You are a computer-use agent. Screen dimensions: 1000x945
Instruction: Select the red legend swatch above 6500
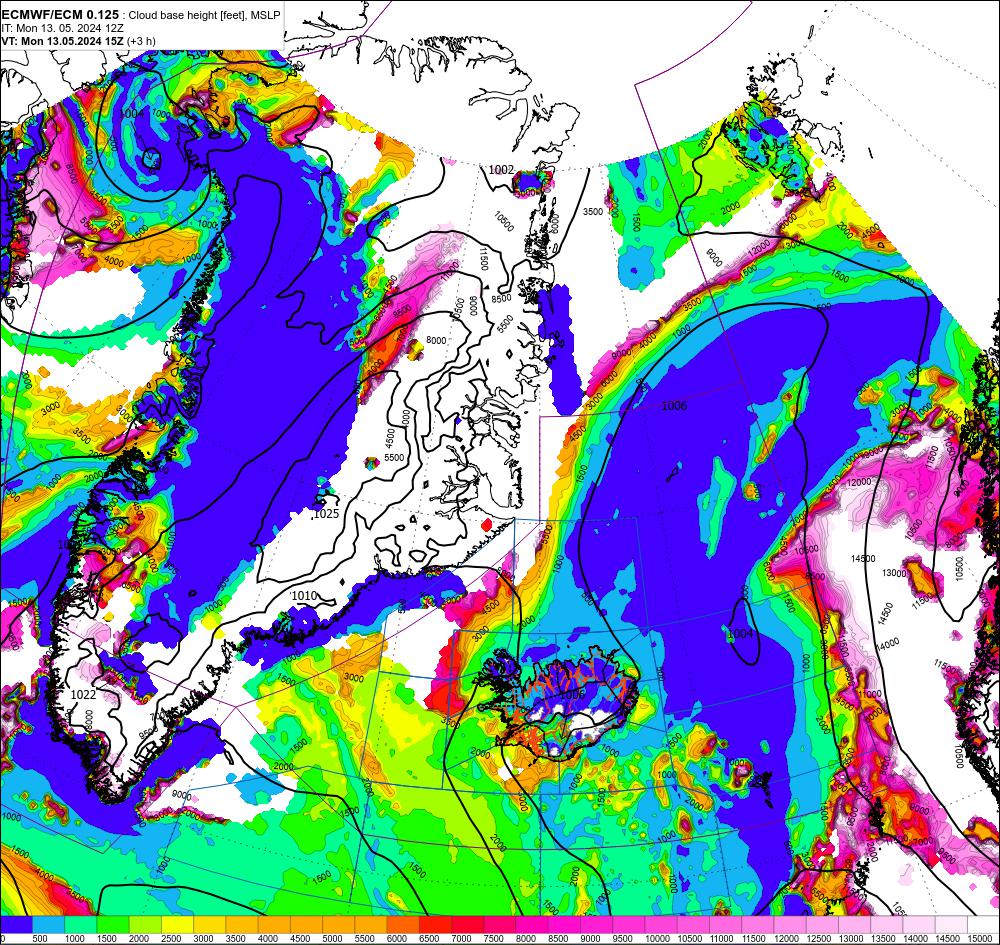click(x=436, y=925)
